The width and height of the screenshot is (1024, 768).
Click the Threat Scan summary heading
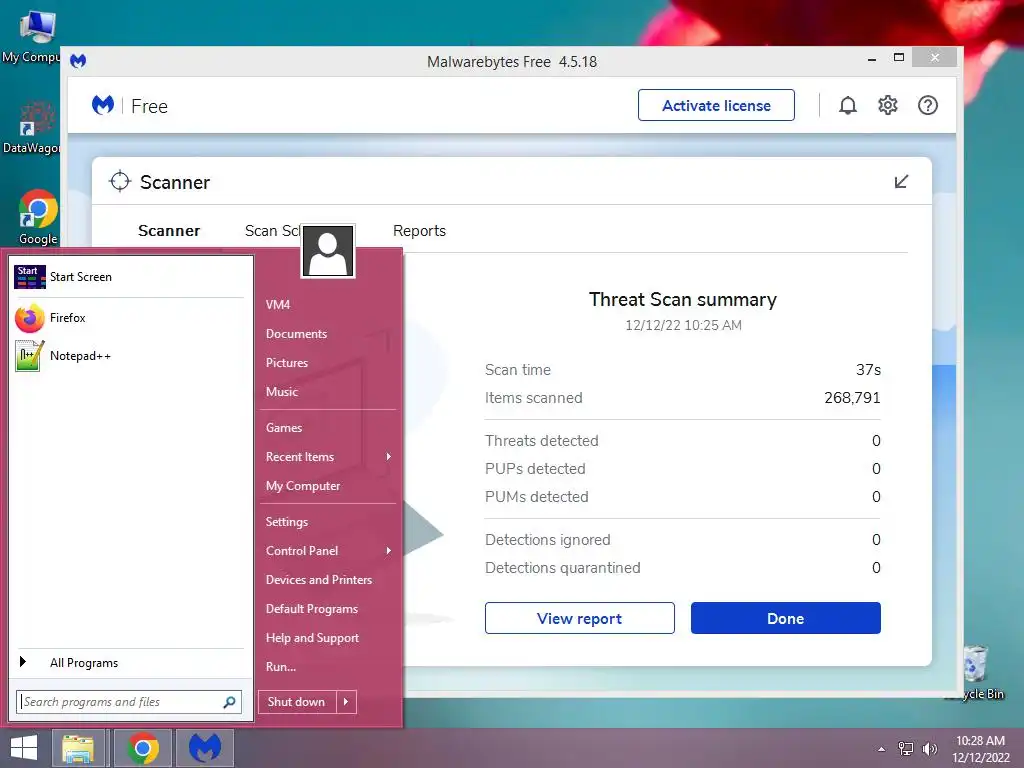click(x=683, y=300)
